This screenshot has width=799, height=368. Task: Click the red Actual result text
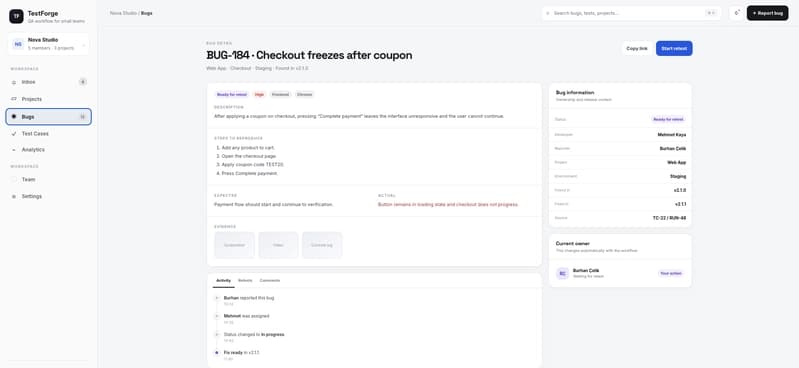448,204
